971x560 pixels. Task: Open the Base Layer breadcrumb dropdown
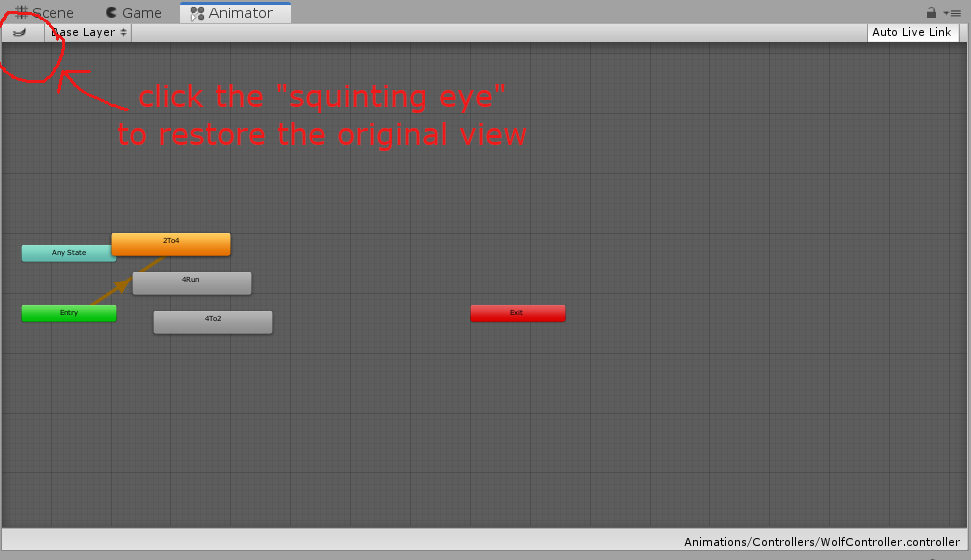click(89, 32)
